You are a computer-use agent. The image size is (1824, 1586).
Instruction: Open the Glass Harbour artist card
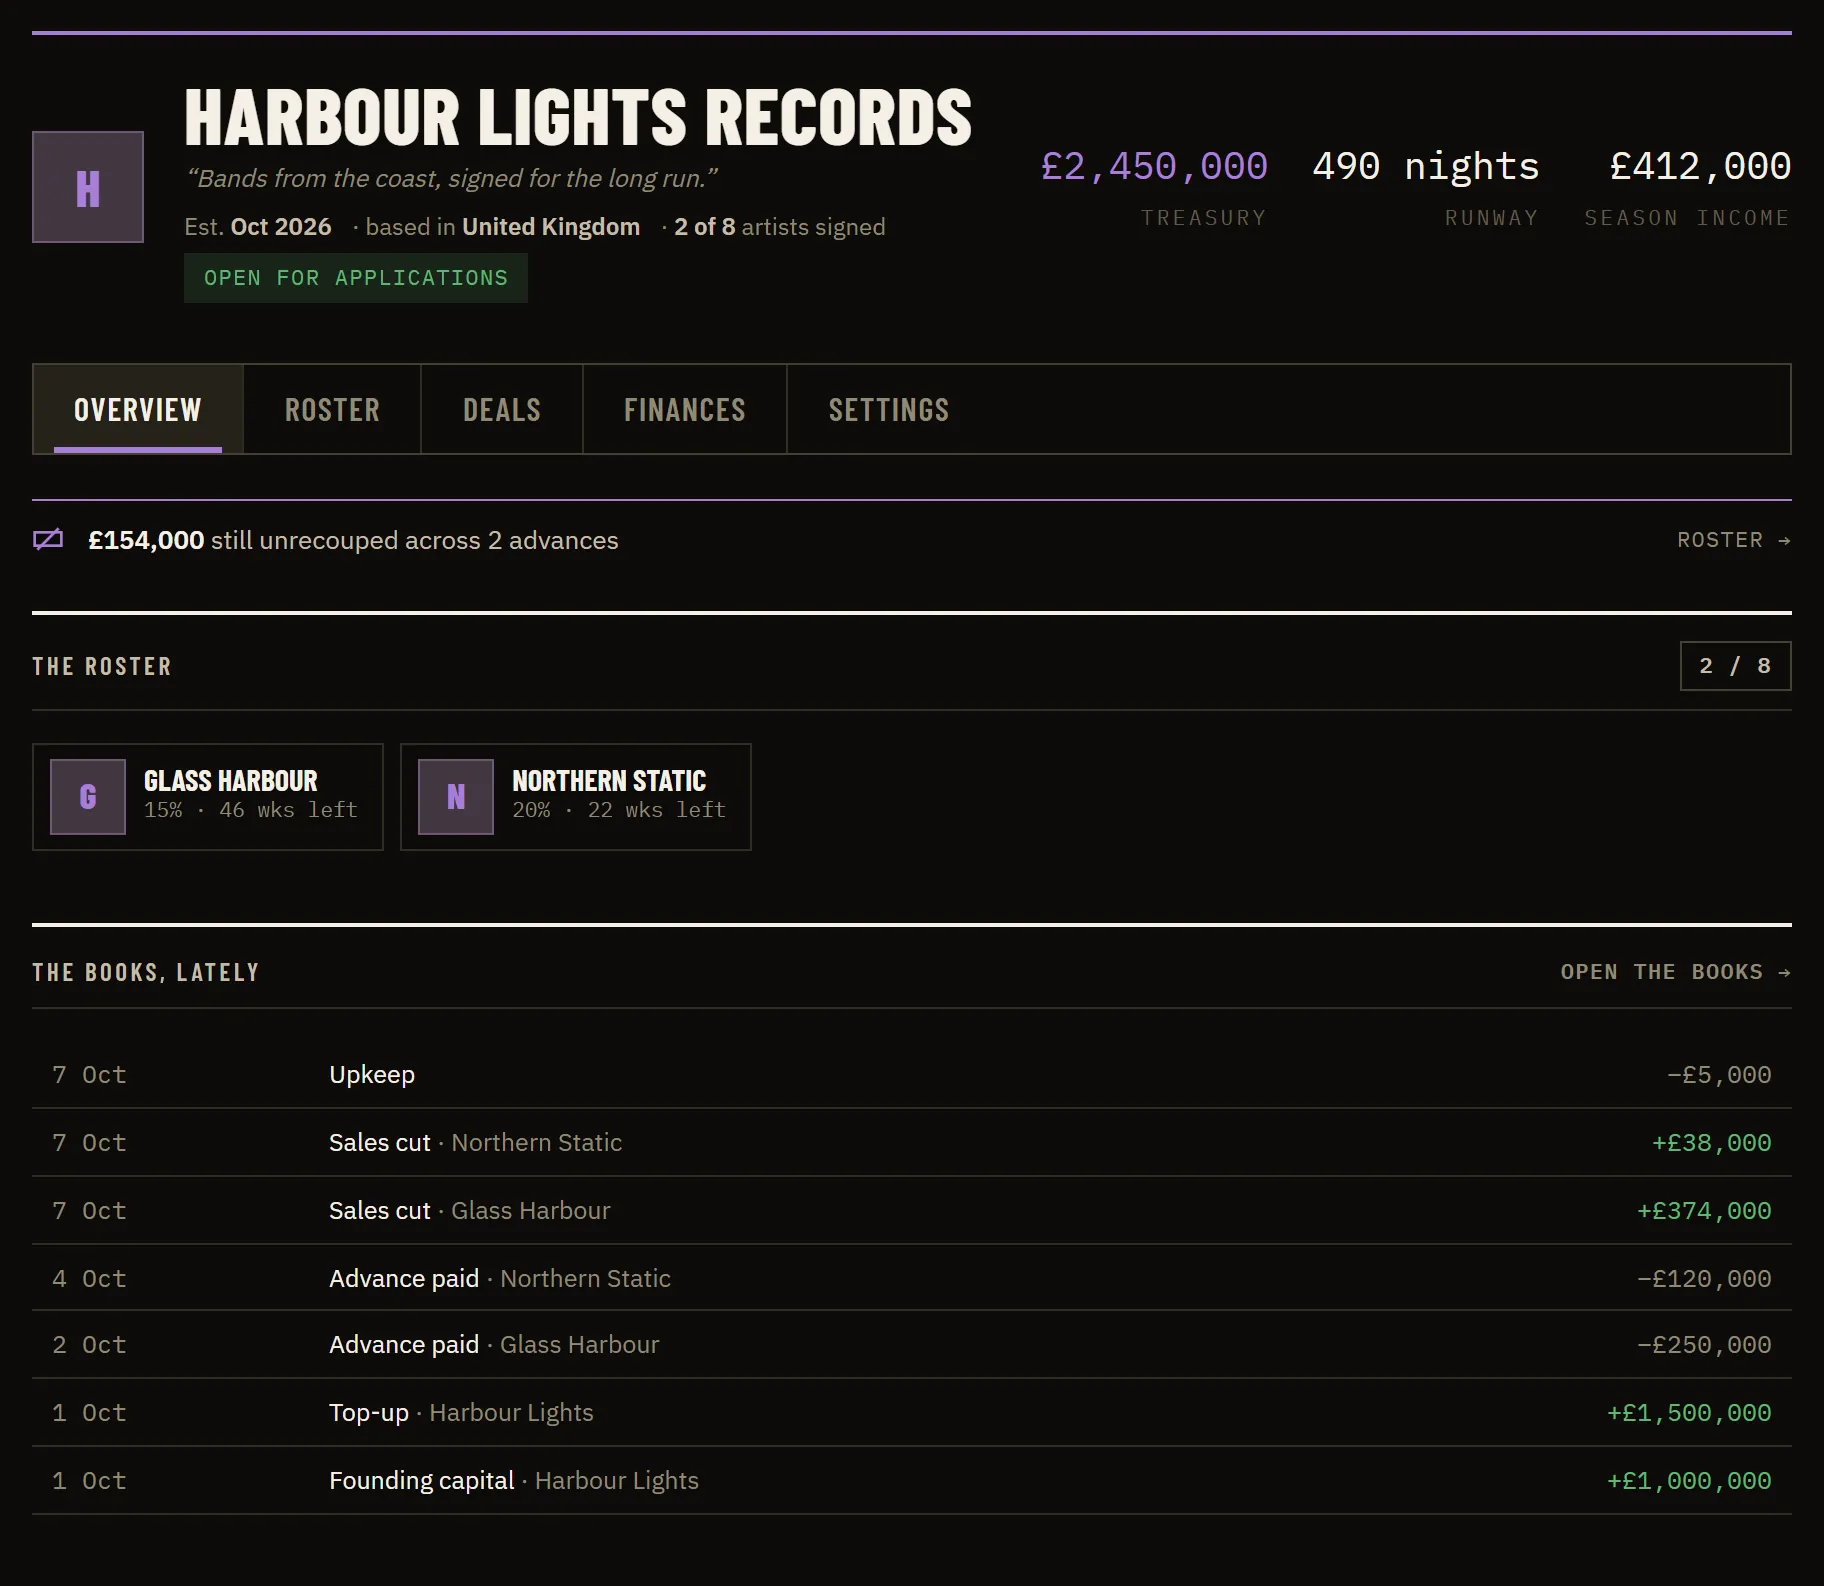208,797
